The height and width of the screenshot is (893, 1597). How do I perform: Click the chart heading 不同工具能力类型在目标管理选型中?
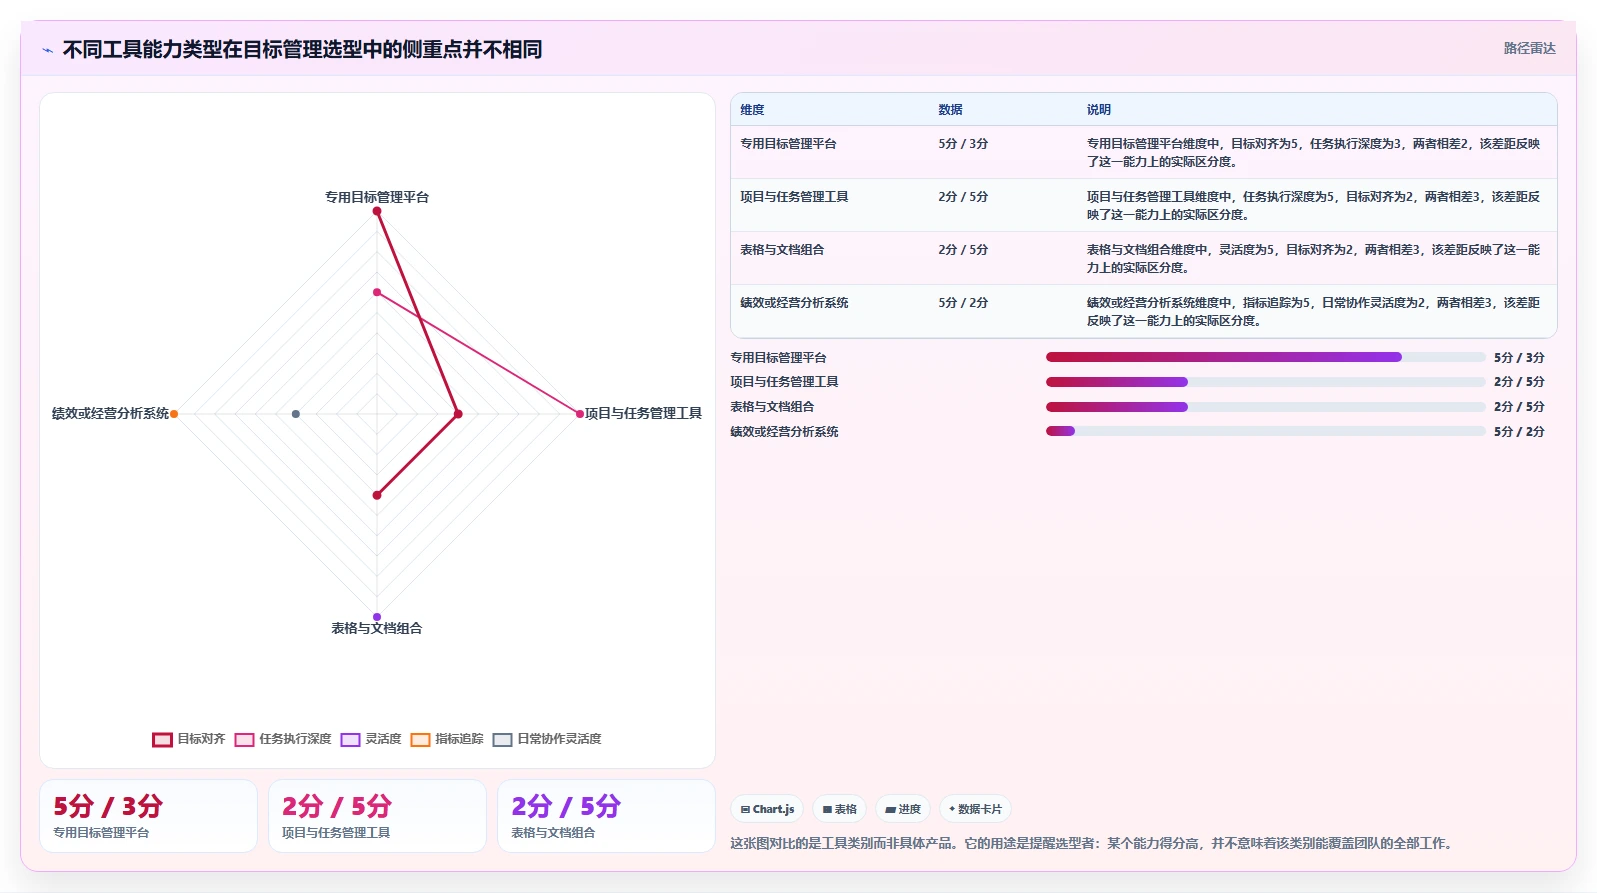click(303, 50)
